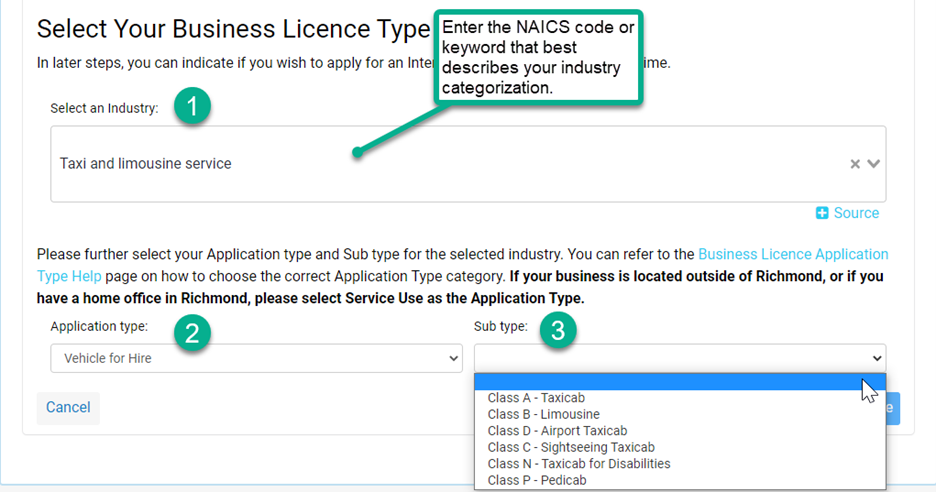Open Business Licence Application Type Help page
The image size is (936, 492).
[x=792, y=254]
